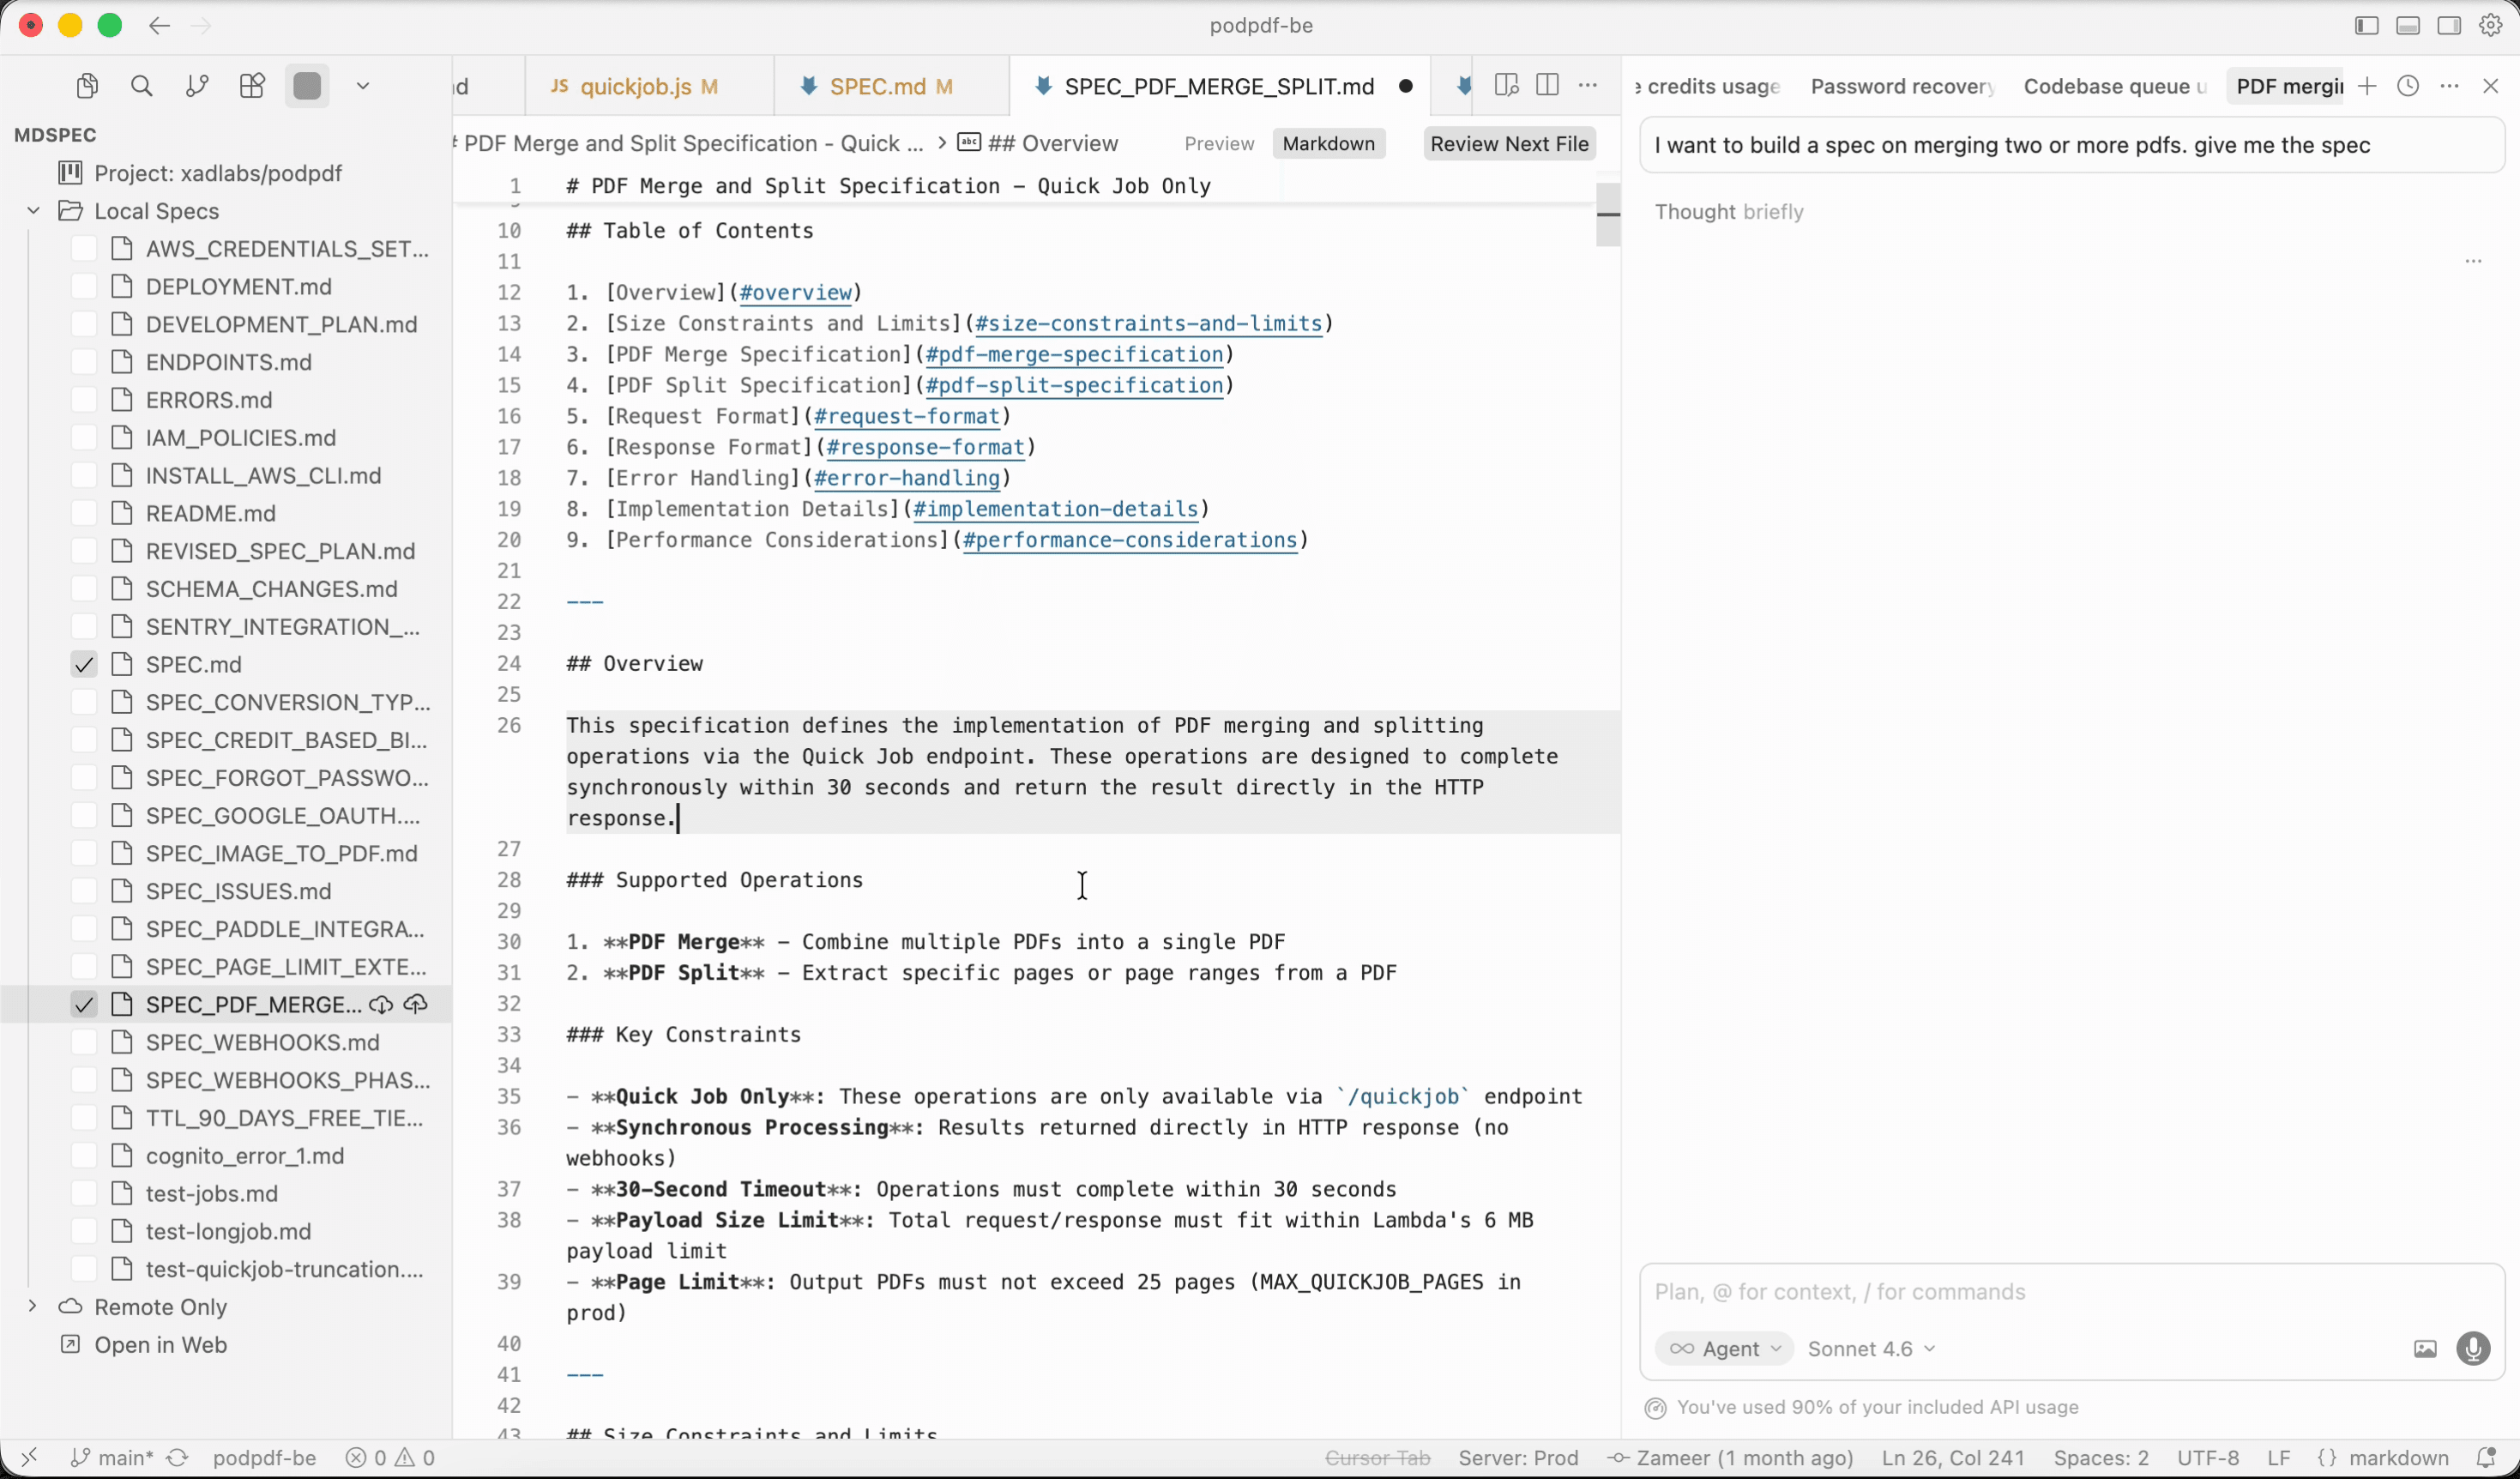2520x1479 pixels.
Task: Uncheck the SPEC_PDF_MERGE file checkbox
Action: click(x=84, y=1004)
